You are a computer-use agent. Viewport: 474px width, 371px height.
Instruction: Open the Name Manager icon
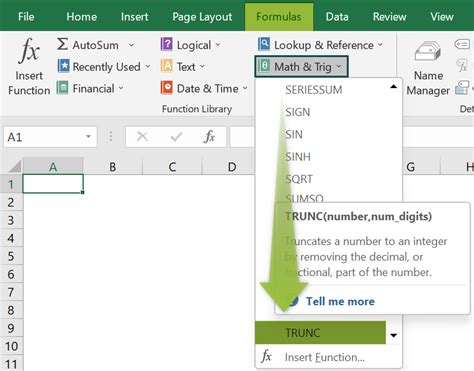tap(428, 52)
